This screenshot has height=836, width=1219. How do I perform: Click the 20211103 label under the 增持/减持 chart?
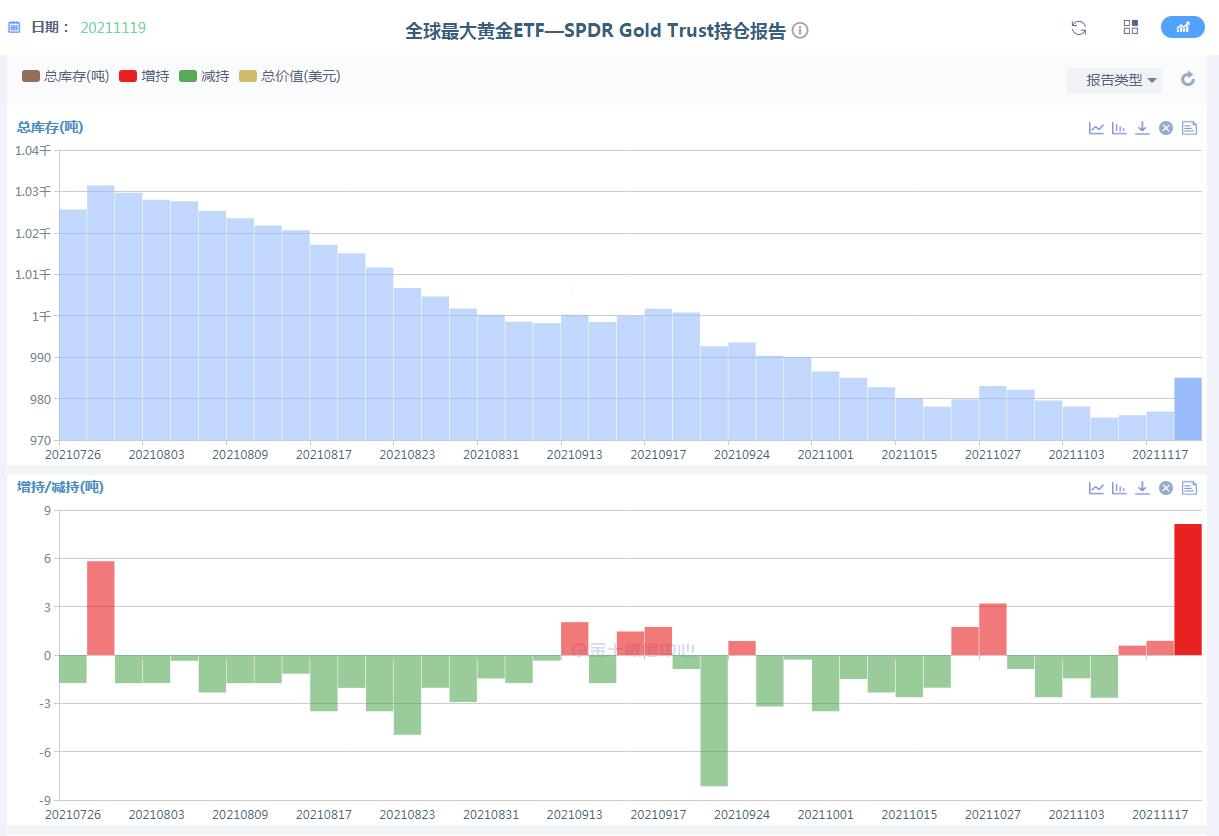(1076, 815)
